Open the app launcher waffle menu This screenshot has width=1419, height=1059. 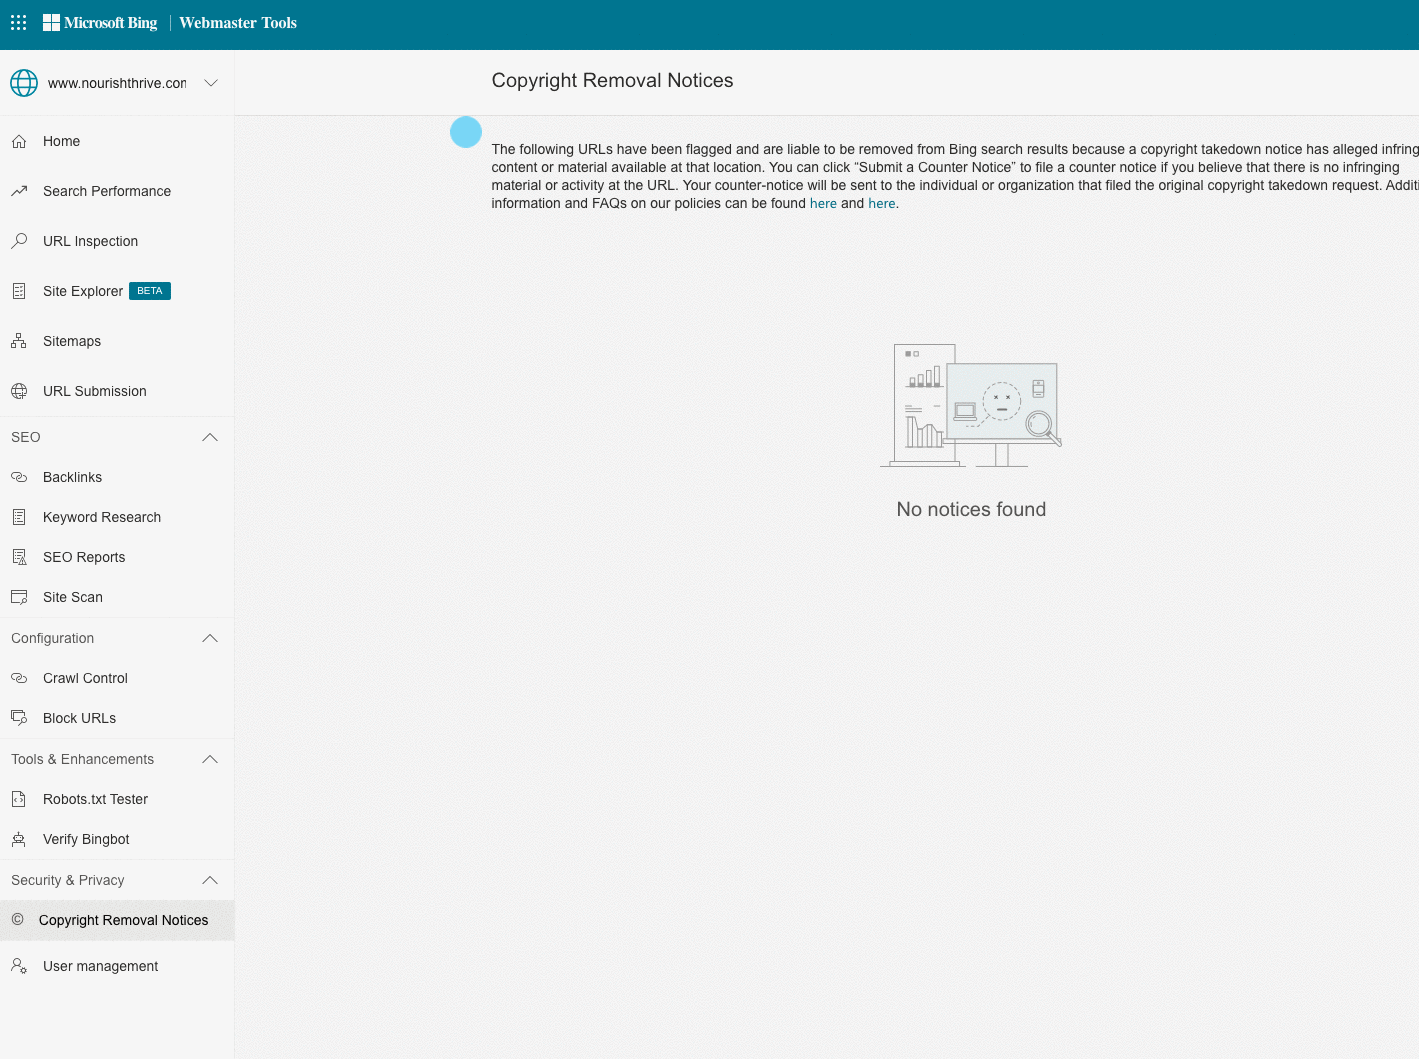(x=18, y=22)
